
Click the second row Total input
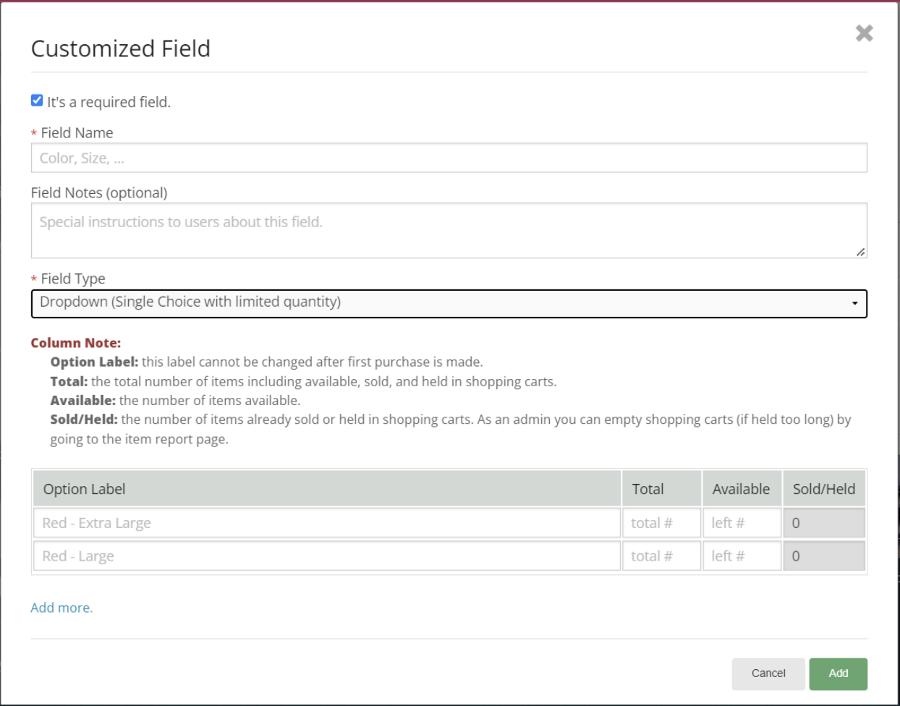pyautogui.click(x=661, y=556)
